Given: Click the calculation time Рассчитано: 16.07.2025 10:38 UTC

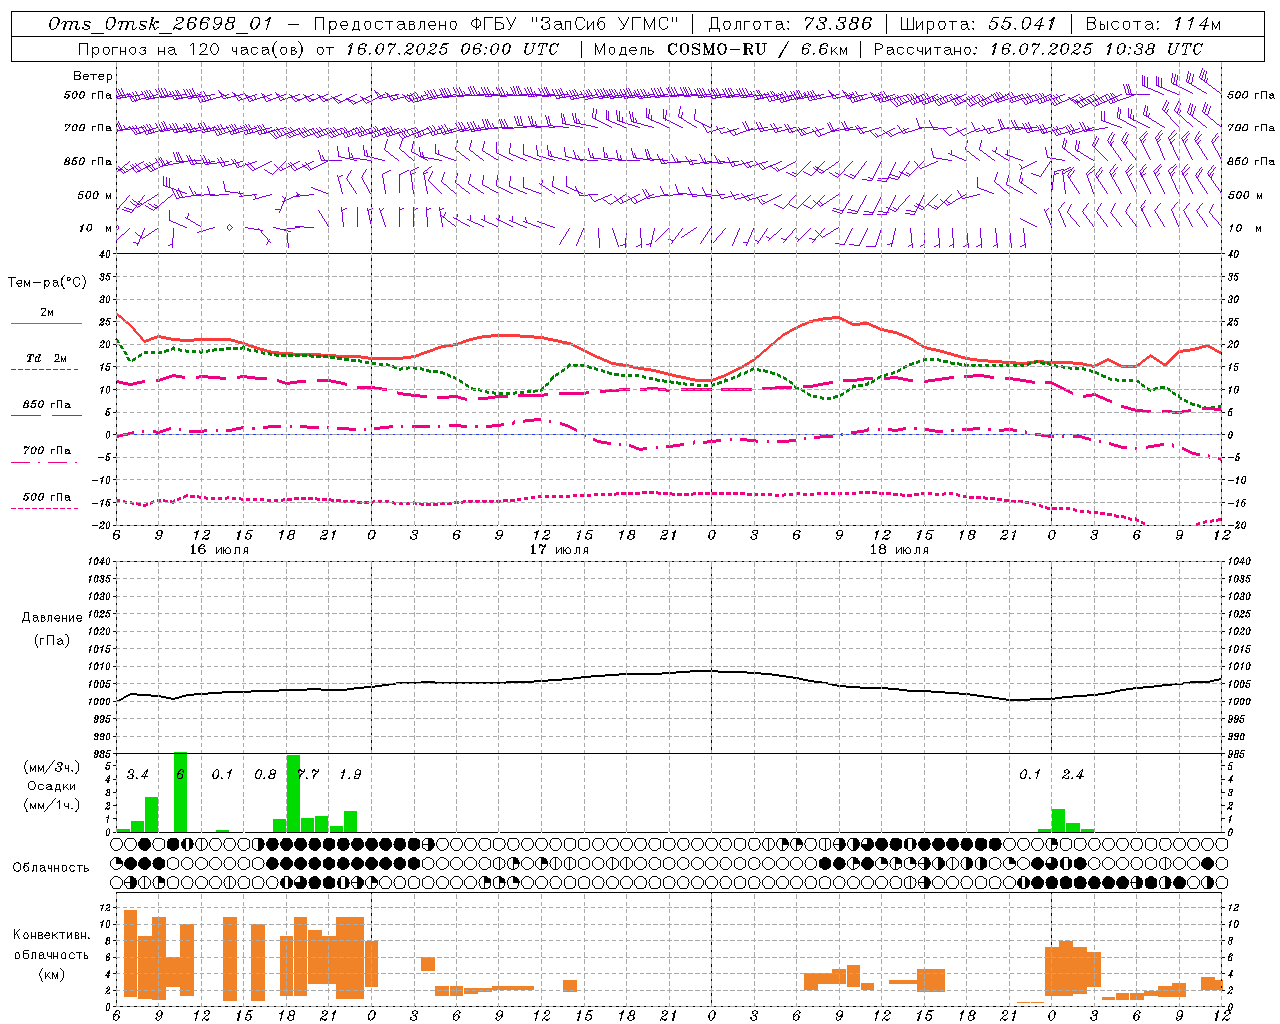Looking at the screenshot, I should coord(1038,49).
